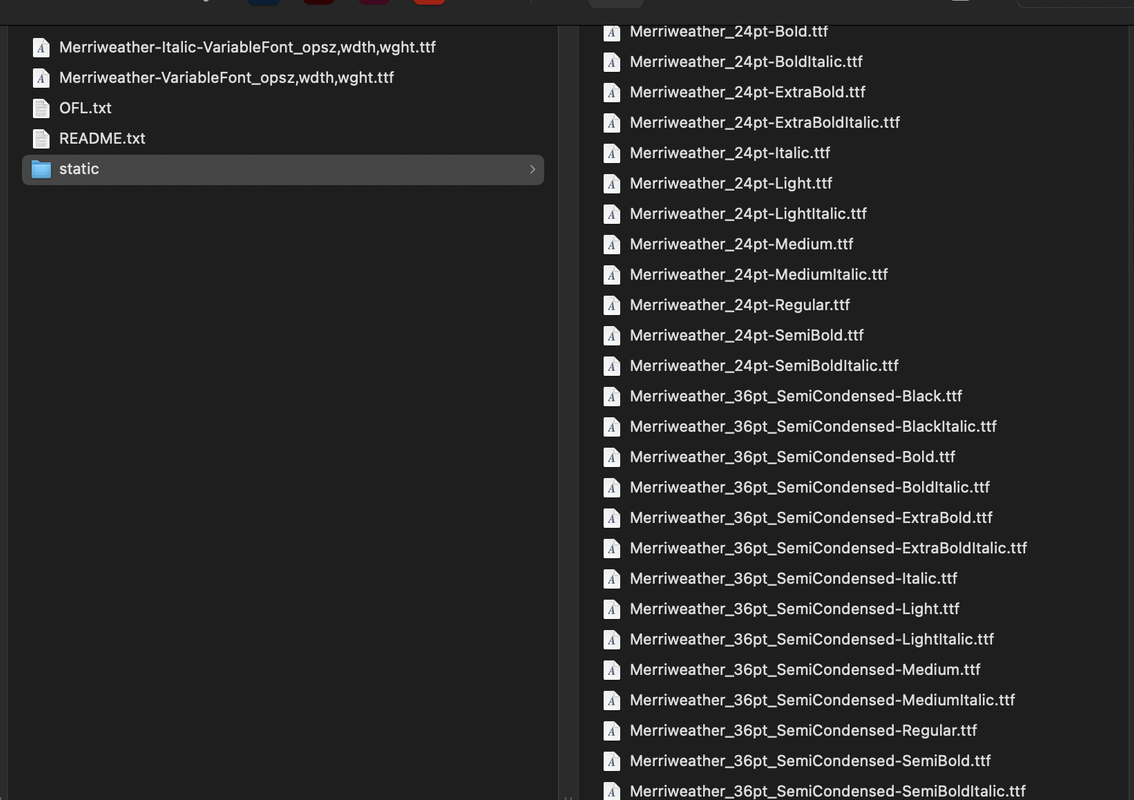Image resolution: width=1134 pixels, height=800 pixels.
Task: Select Merriweather_36pt_SemiCondensed-SemiBoldItalic.ttf file name
Action: 828,791
